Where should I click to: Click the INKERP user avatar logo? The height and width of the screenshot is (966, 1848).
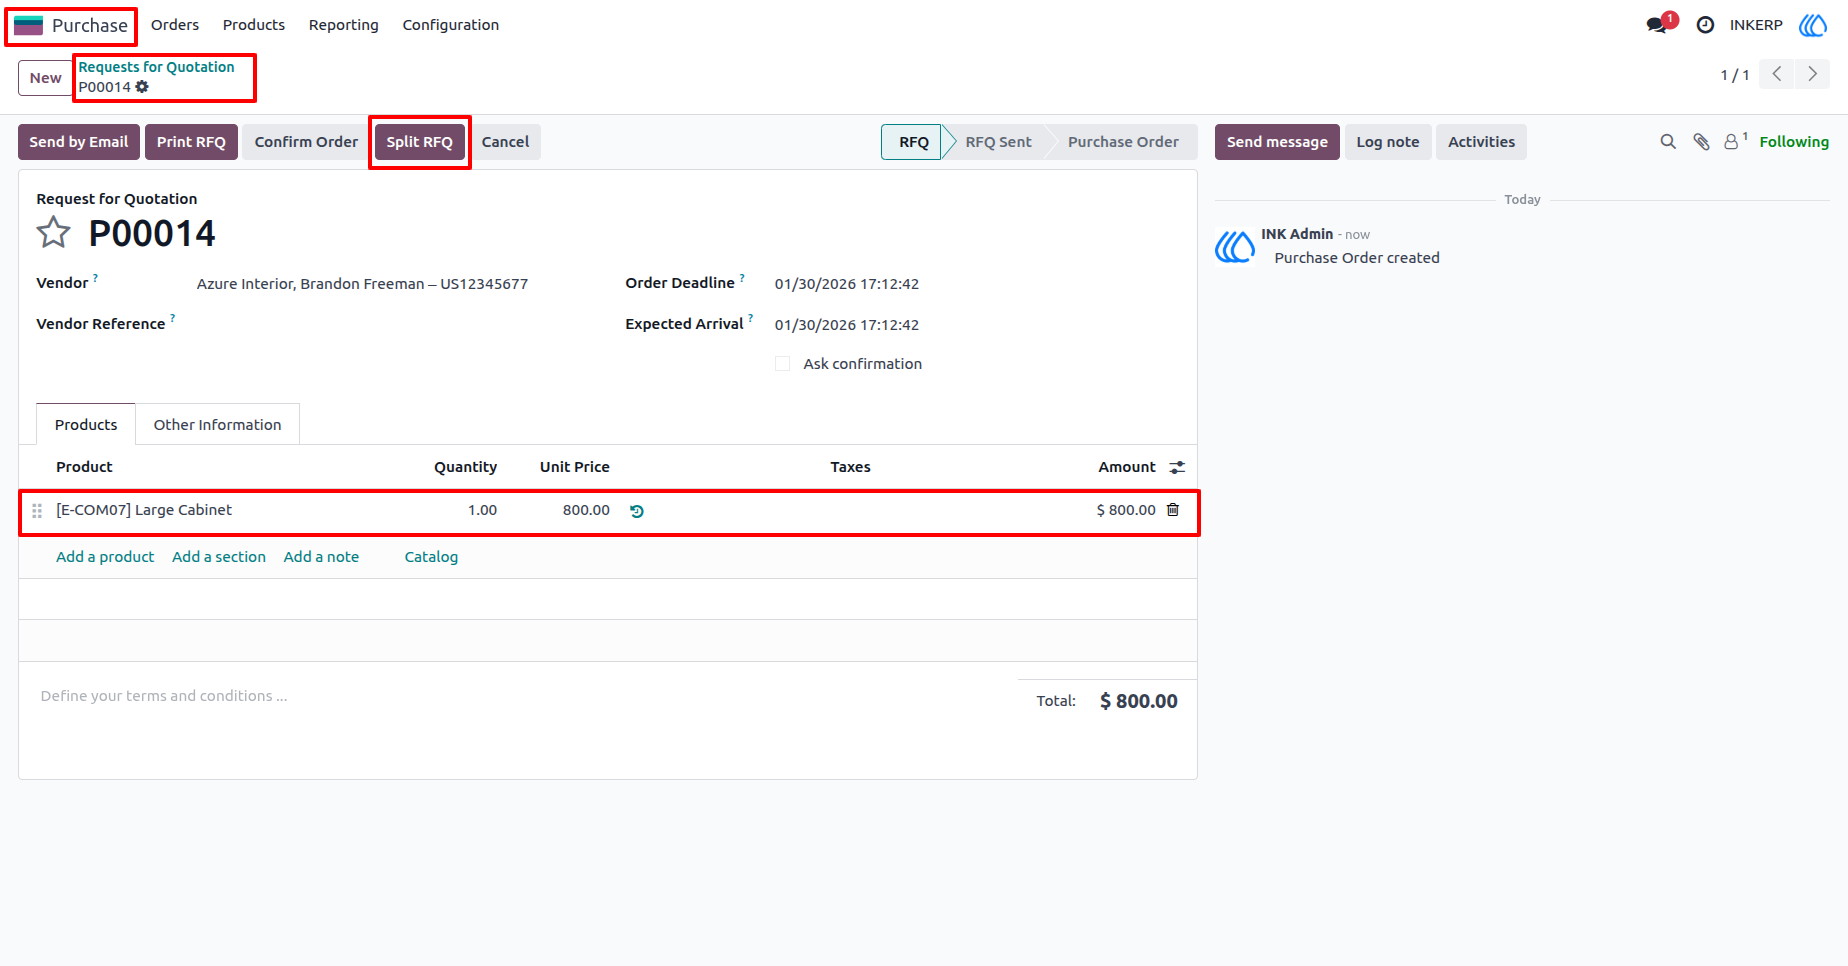coord(1813,25)
